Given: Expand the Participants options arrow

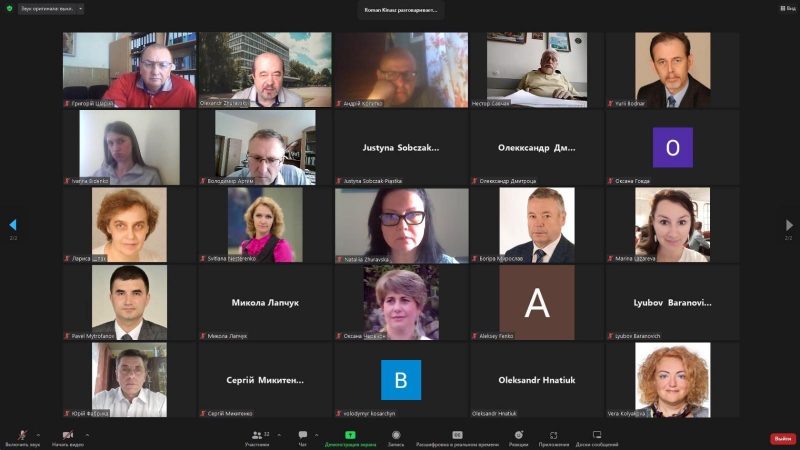Looking at the screenshot, I should (x=279, y=435).
